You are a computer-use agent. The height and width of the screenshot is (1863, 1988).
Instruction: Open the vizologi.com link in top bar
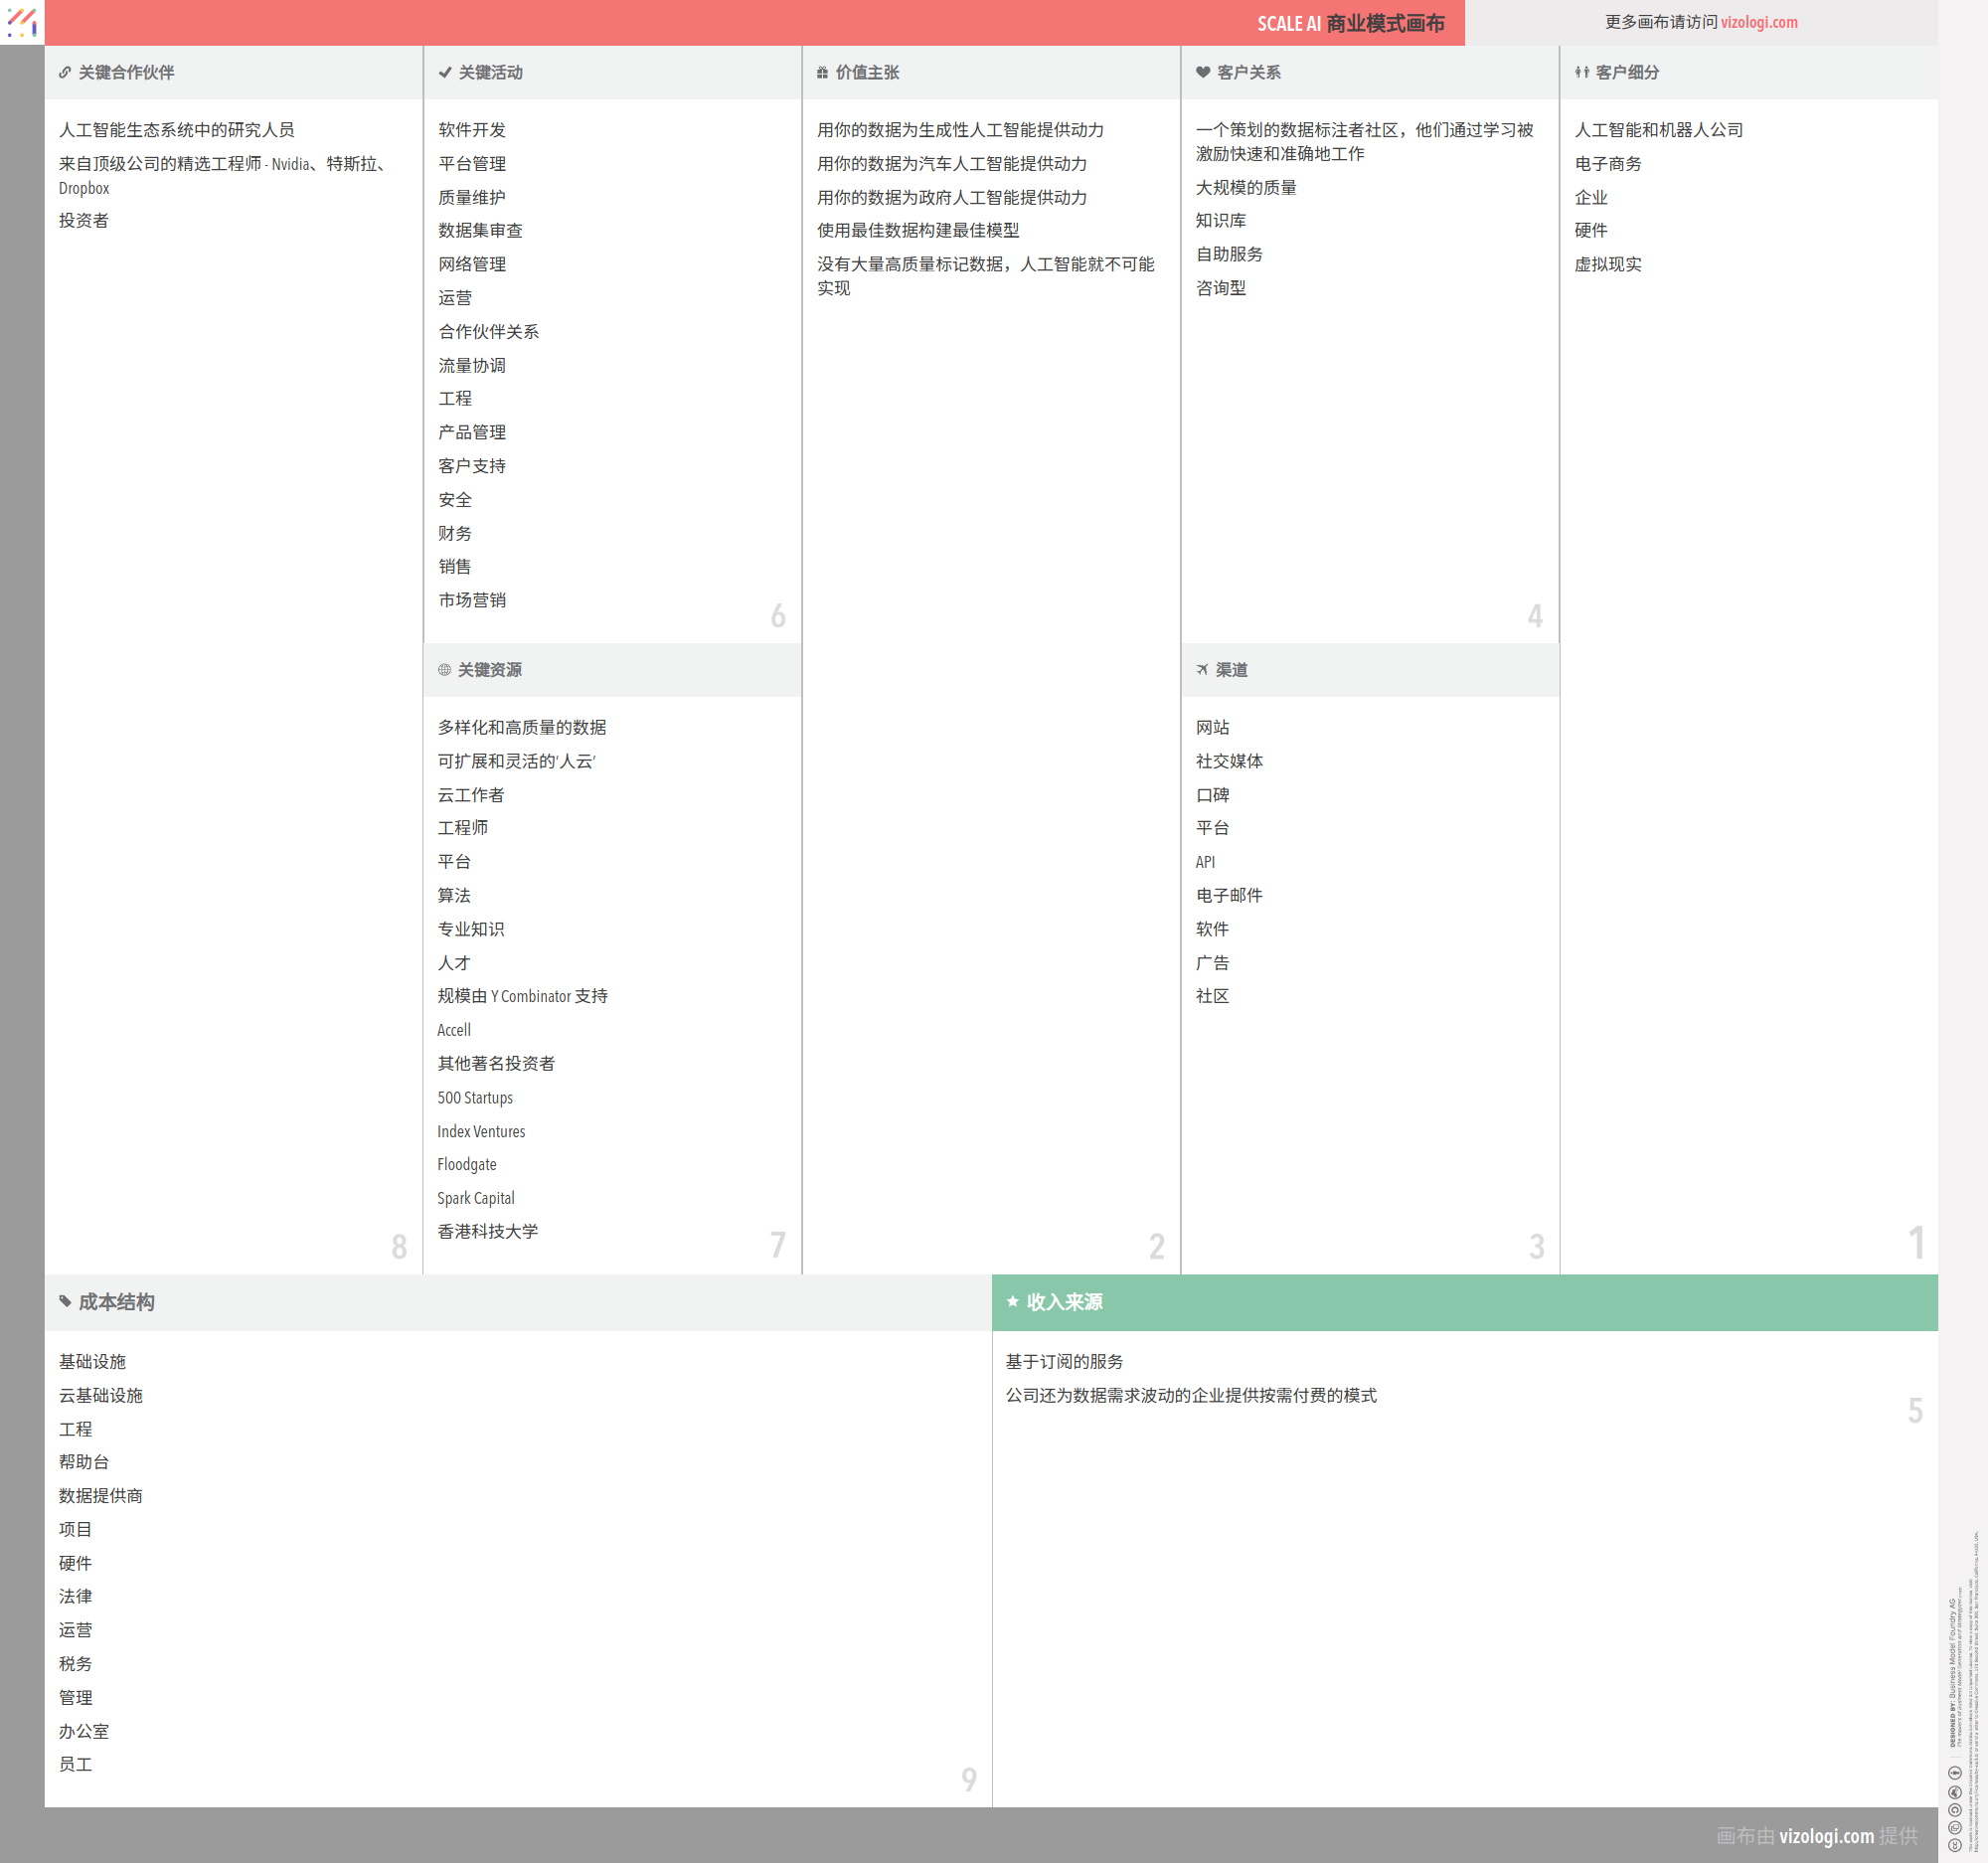click(1758, 22)
